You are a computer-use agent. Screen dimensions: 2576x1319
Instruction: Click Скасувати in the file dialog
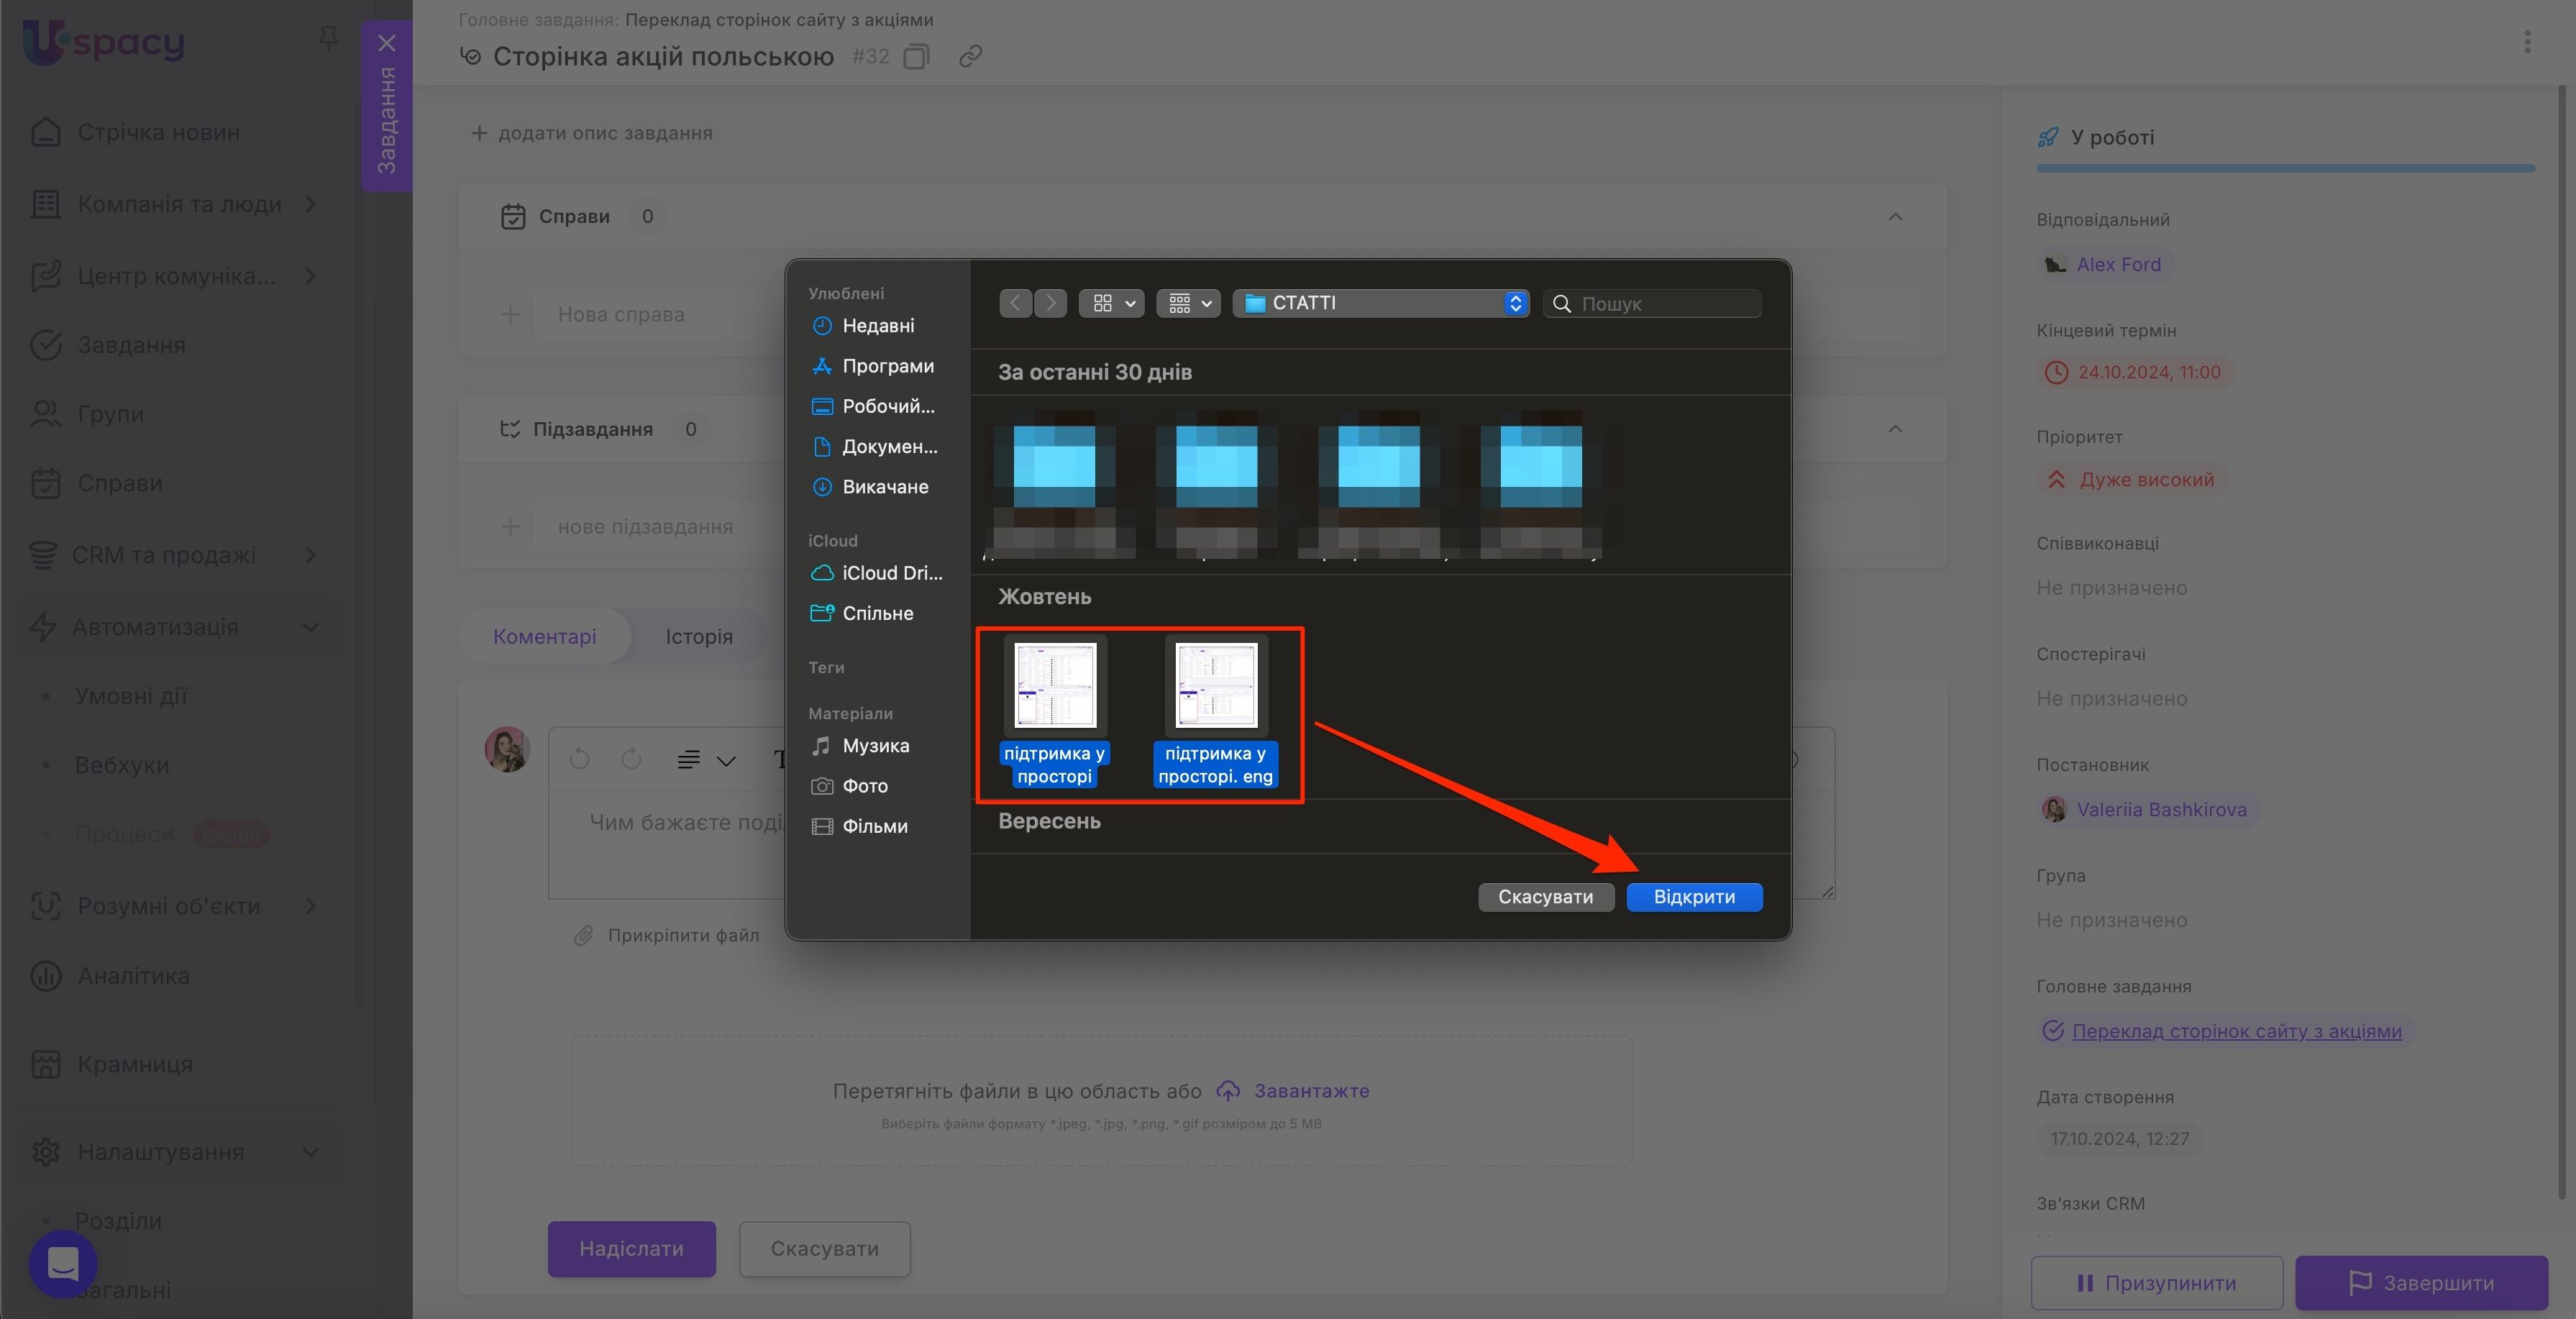click(1545, 896)
